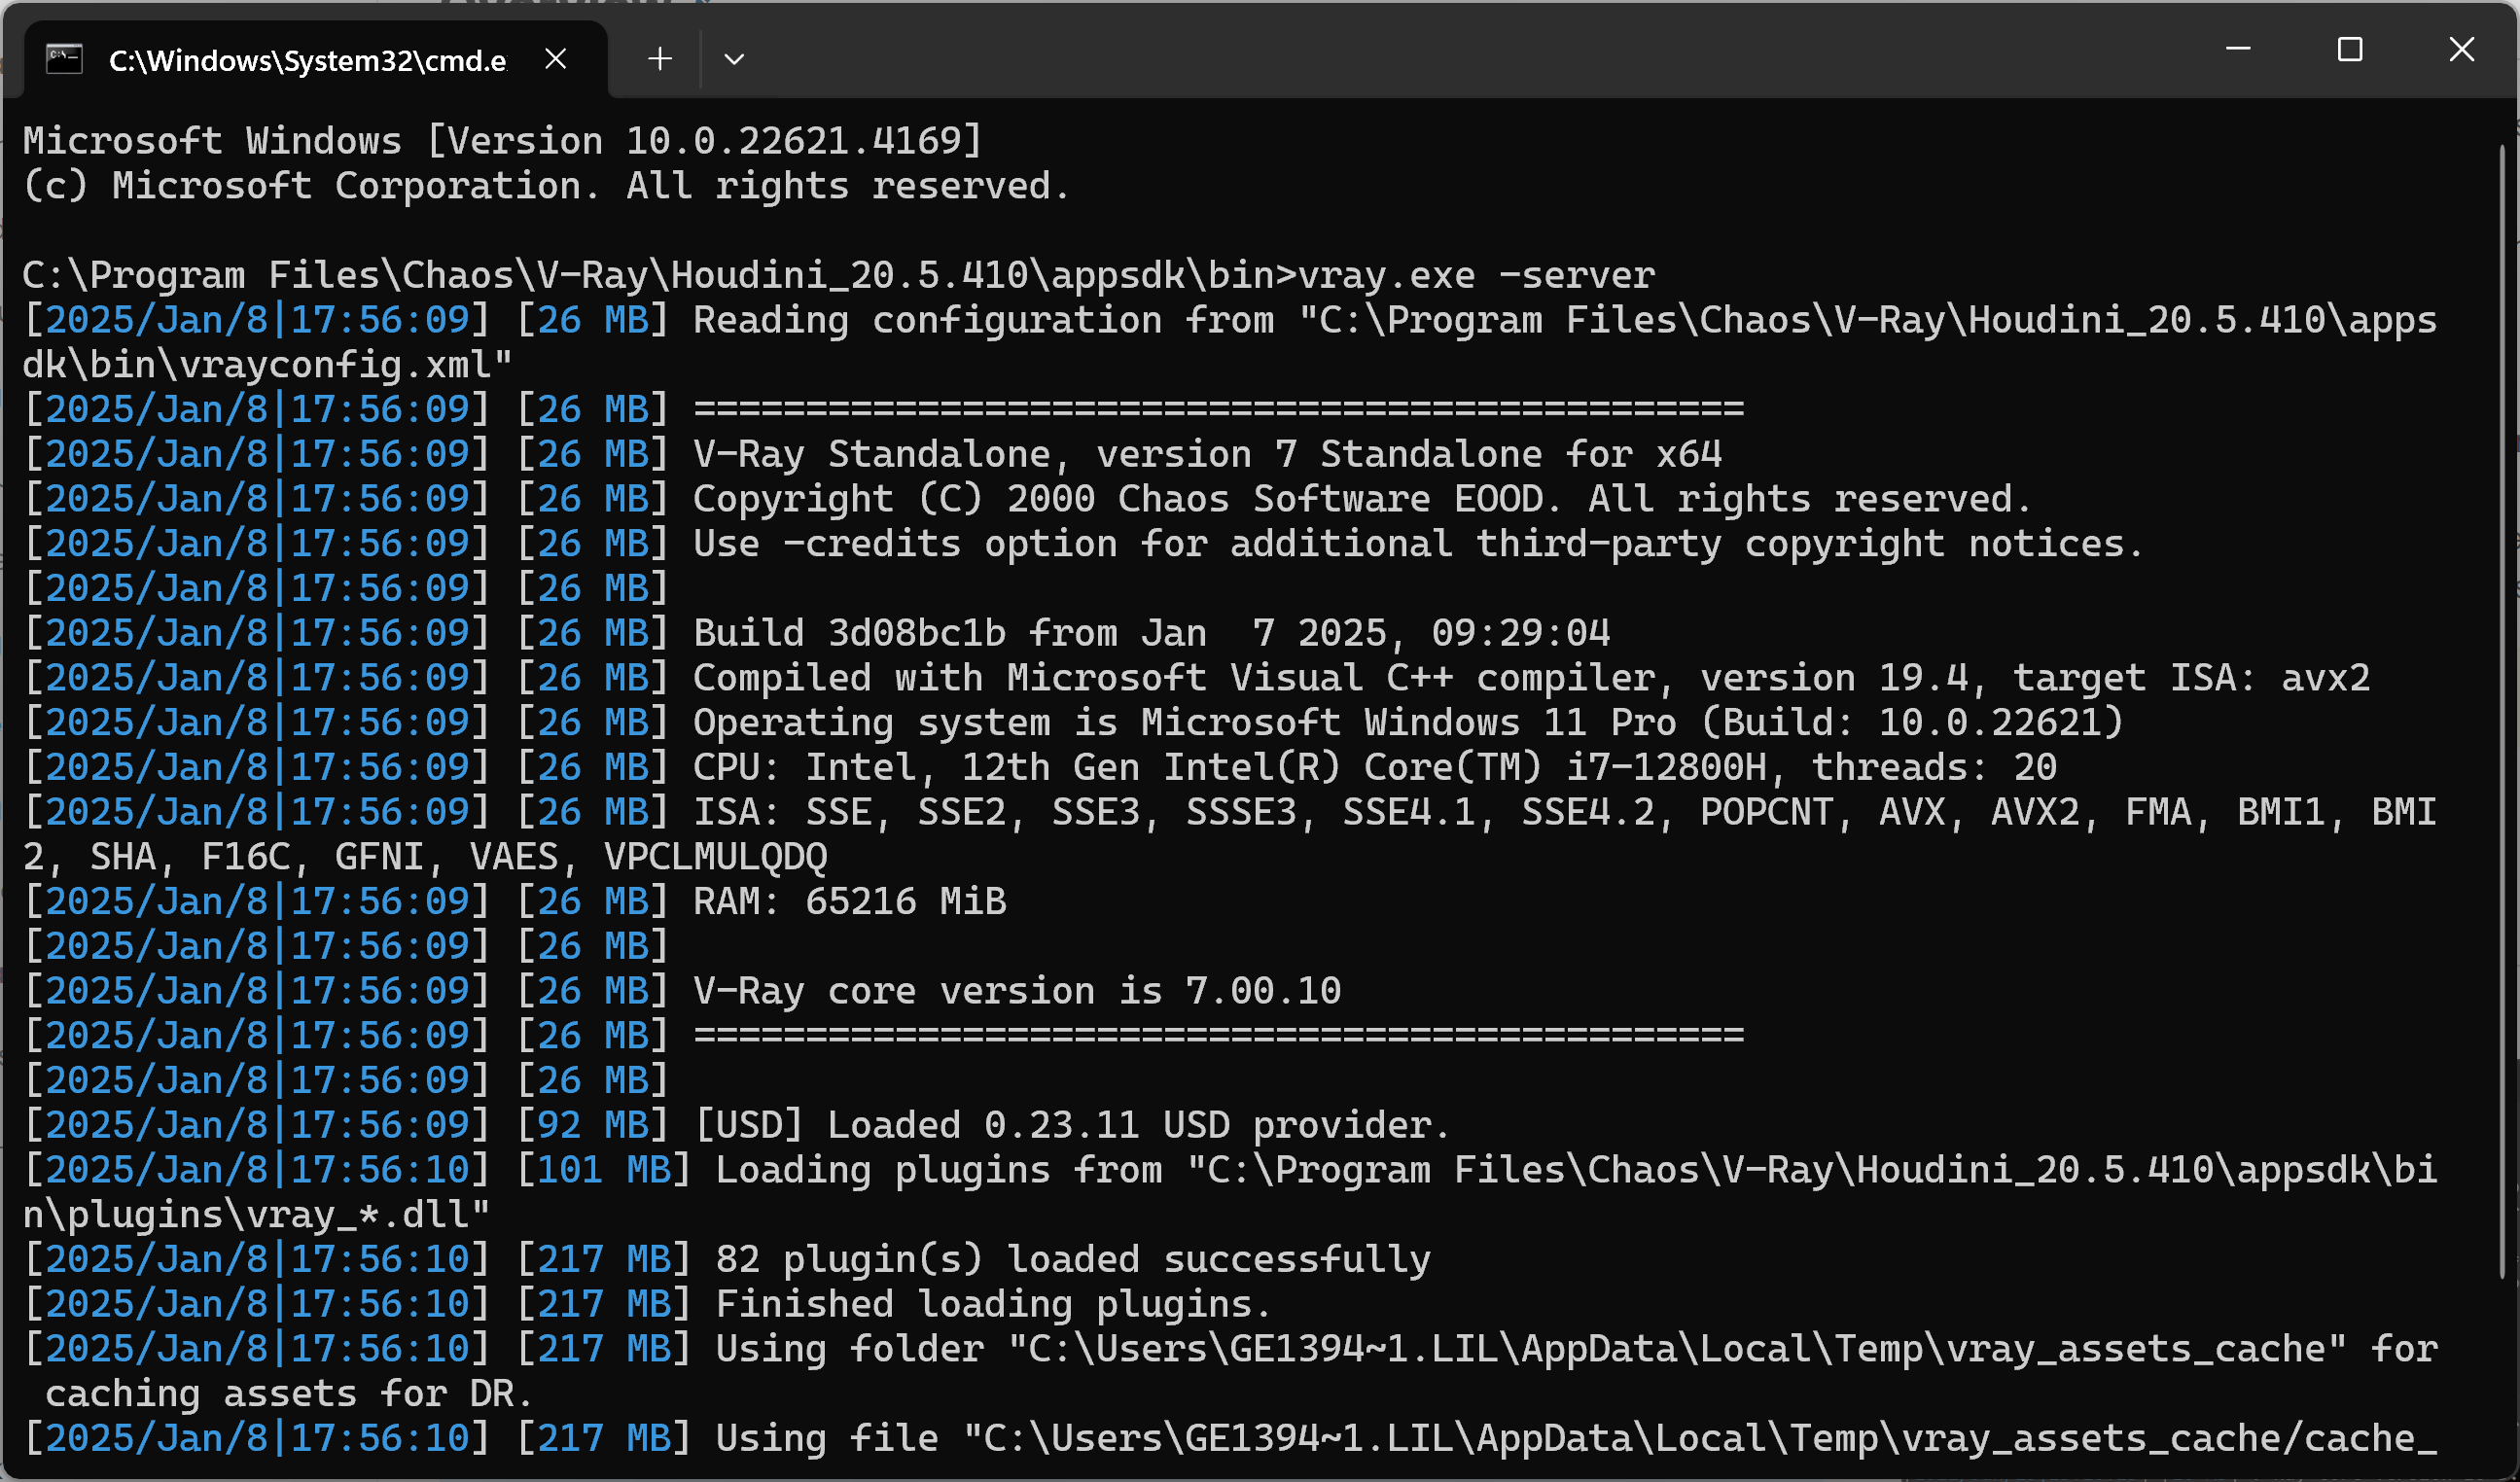Select the C:\Windows\System32\cmd.exe tab
The height and width of the screenshot is (1482, 2520).
click(x=315, y=59)
